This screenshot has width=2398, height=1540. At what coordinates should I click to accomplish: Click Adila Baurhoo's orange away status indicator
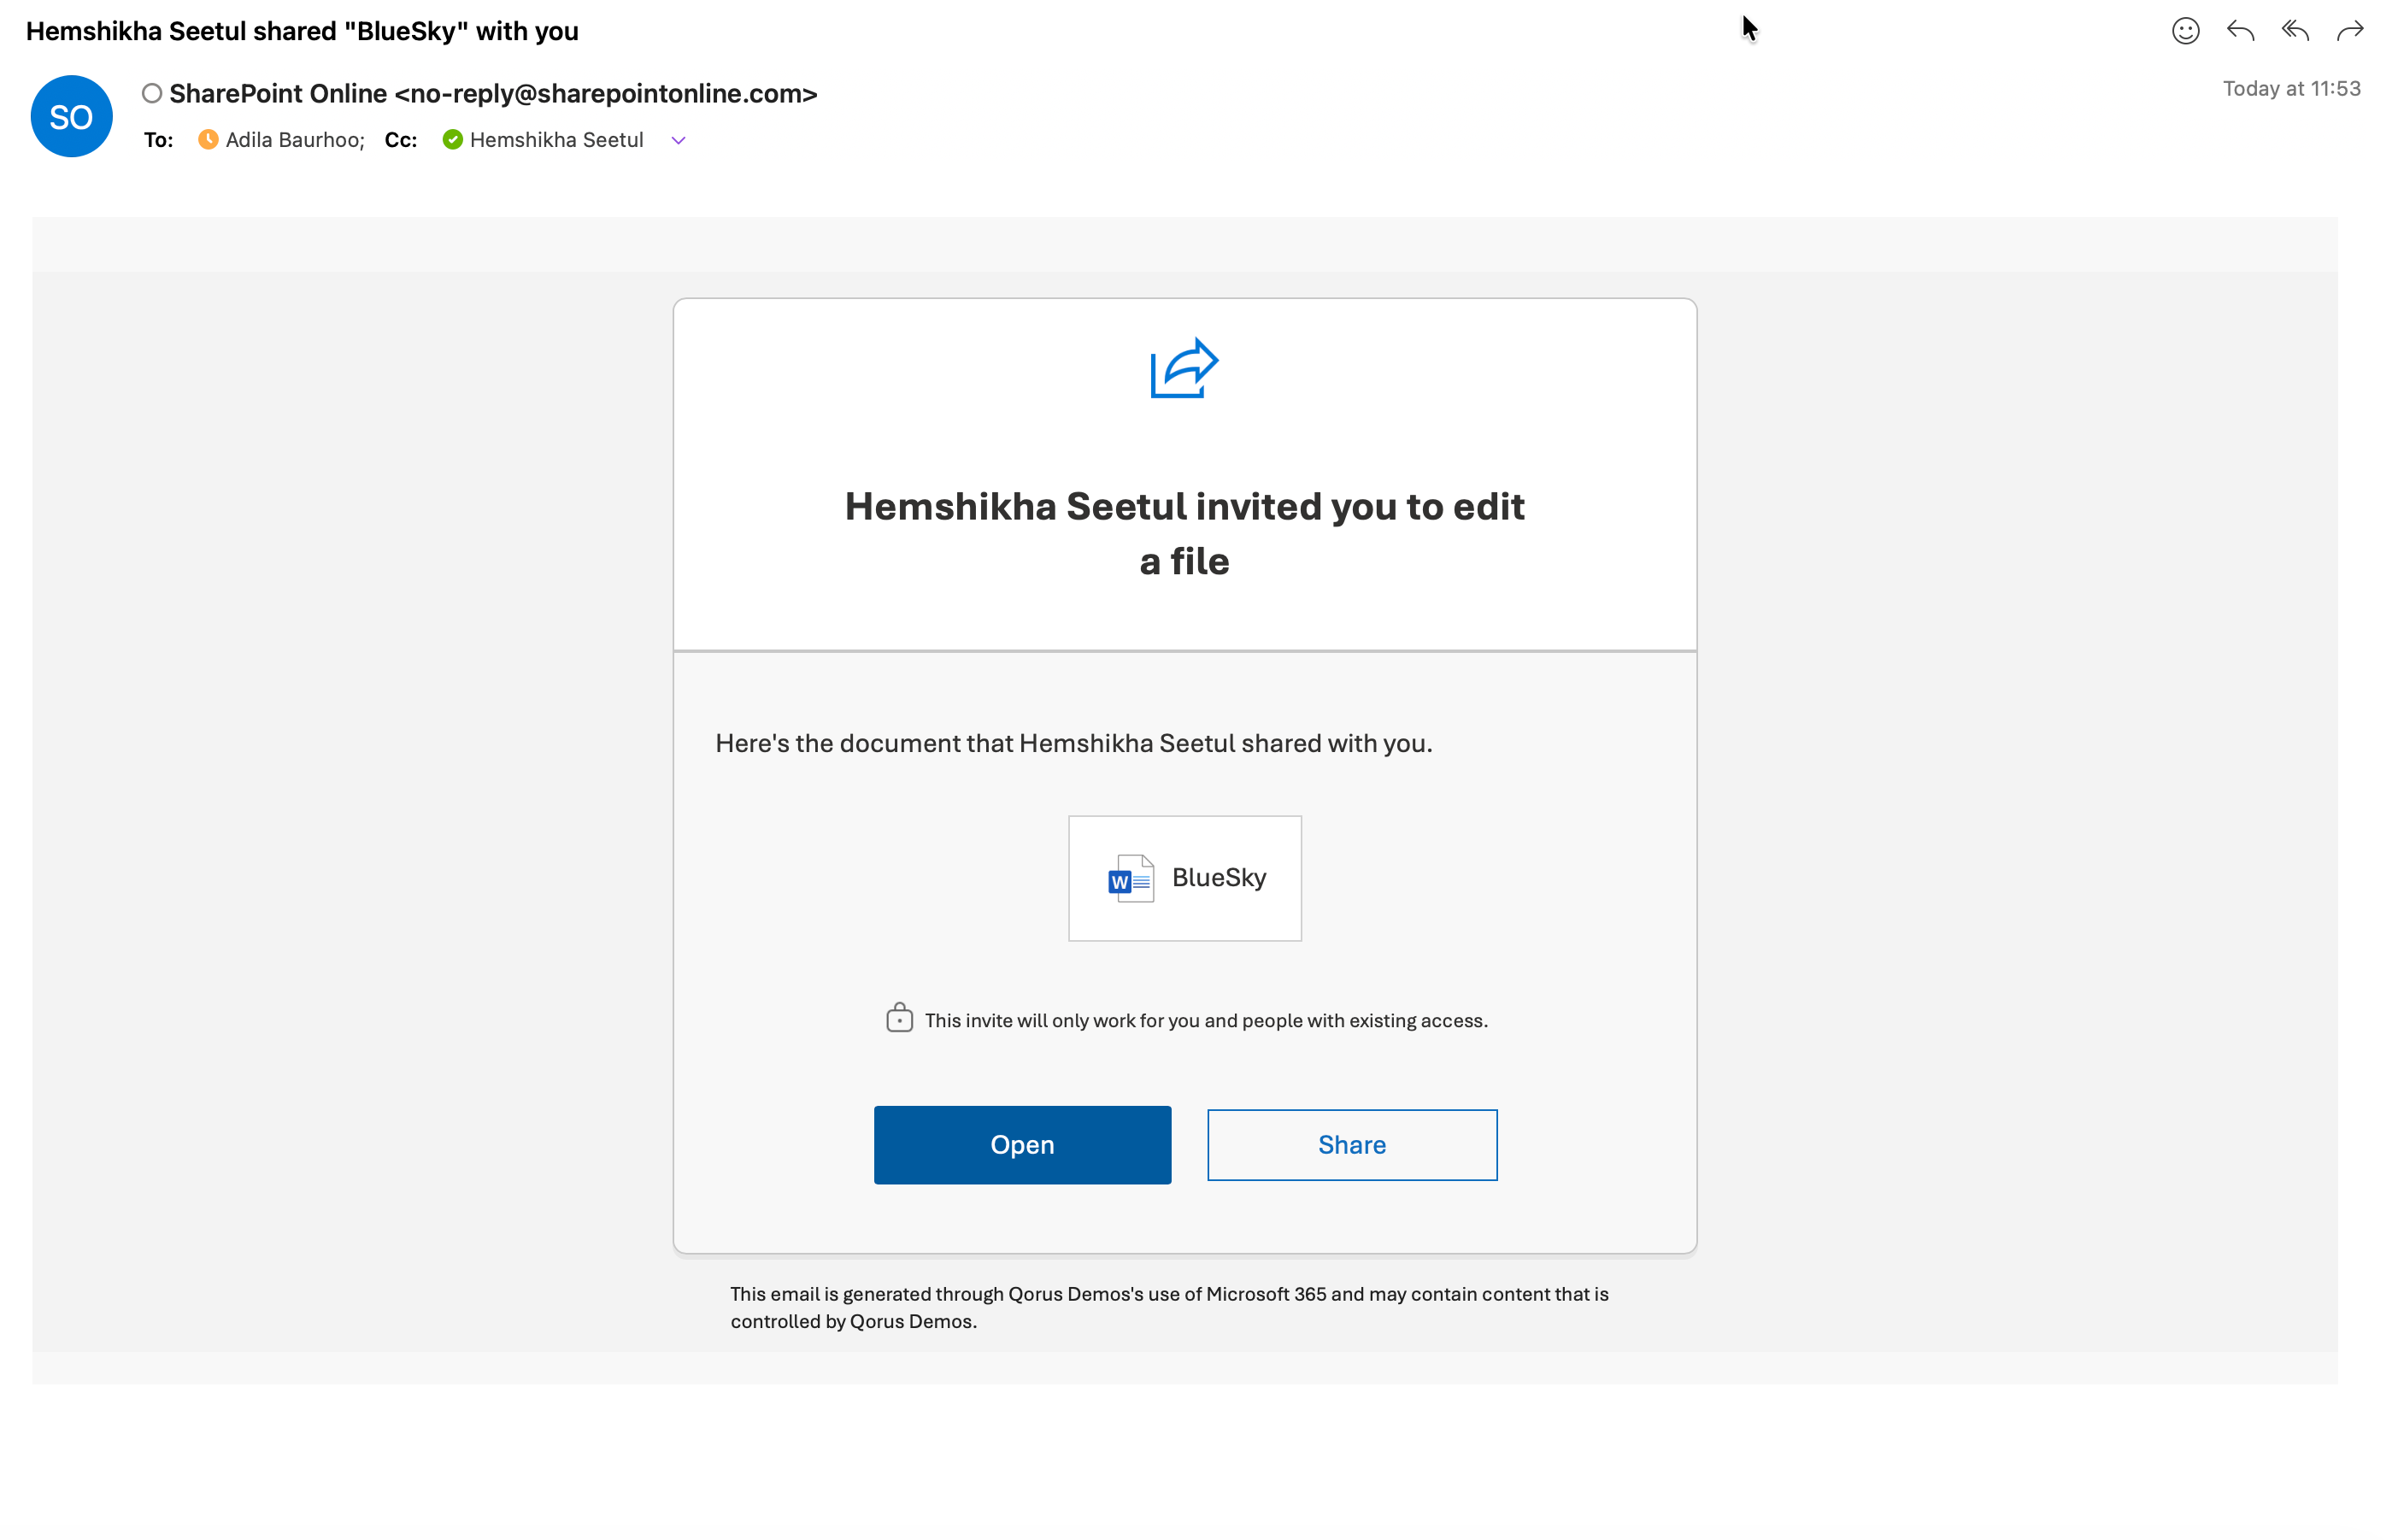coord(208,140)
